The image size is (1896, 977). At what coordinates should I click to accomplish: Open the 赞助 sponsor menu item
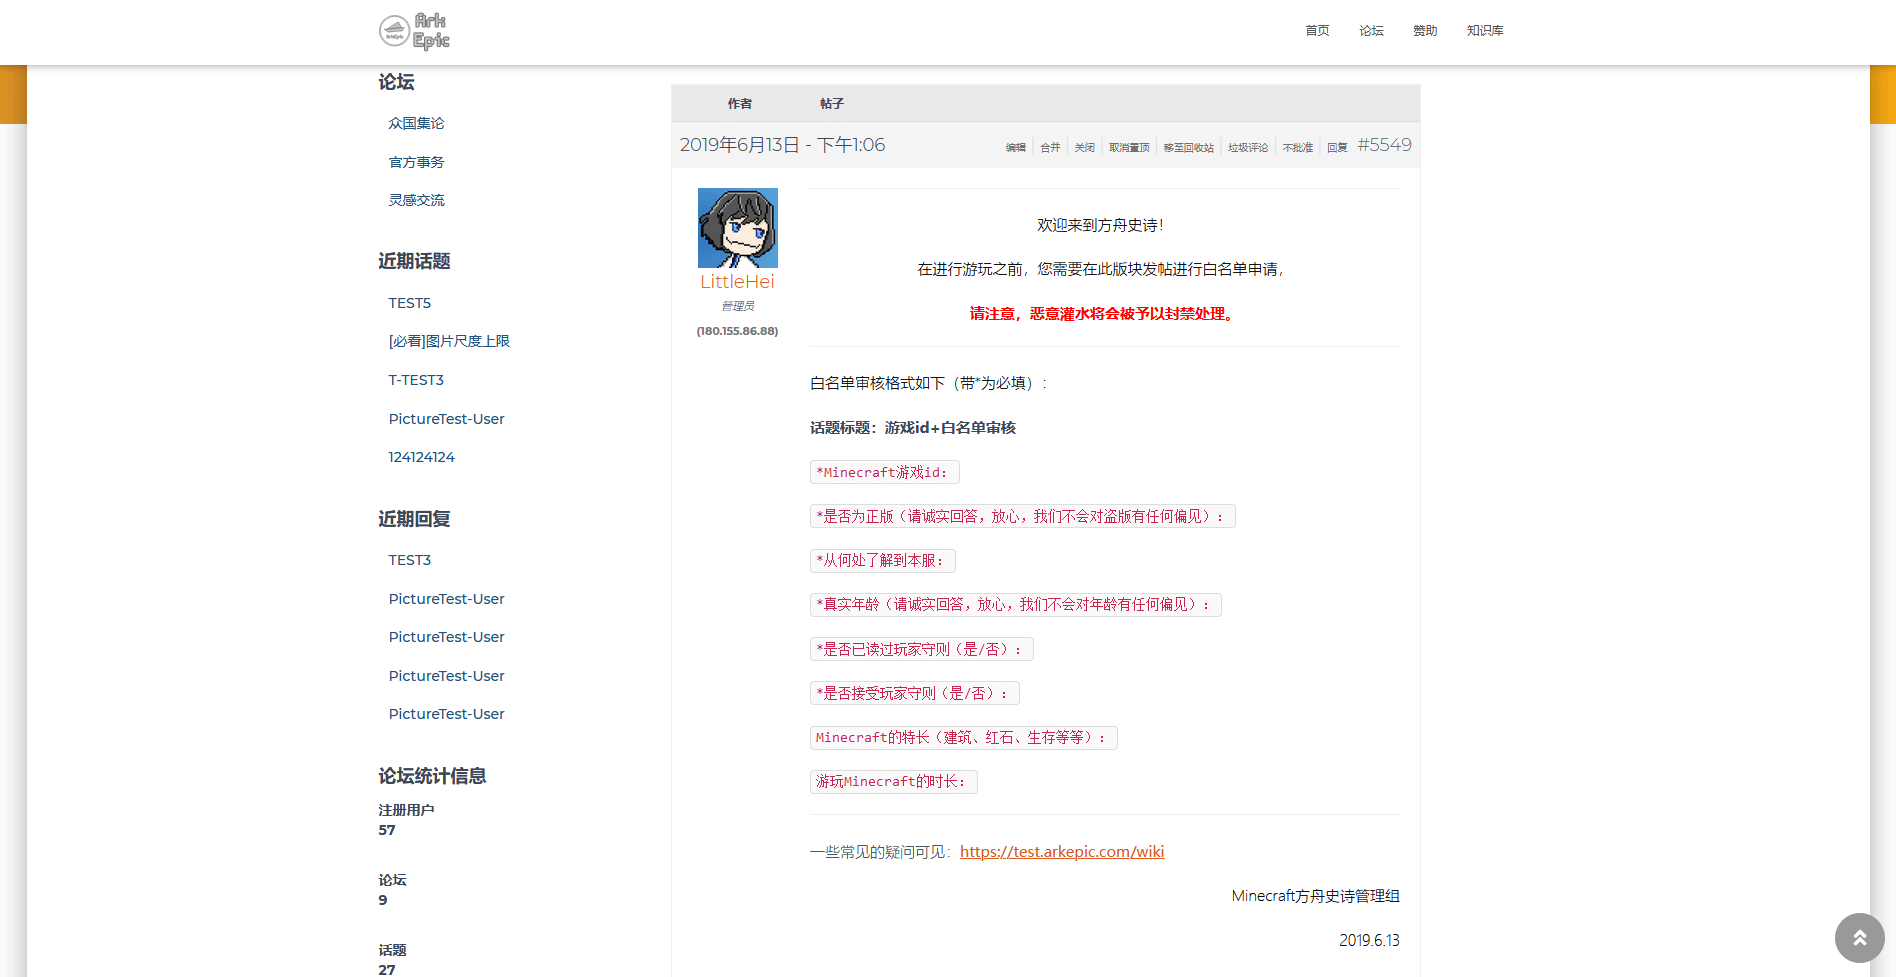click(1425, 31)
